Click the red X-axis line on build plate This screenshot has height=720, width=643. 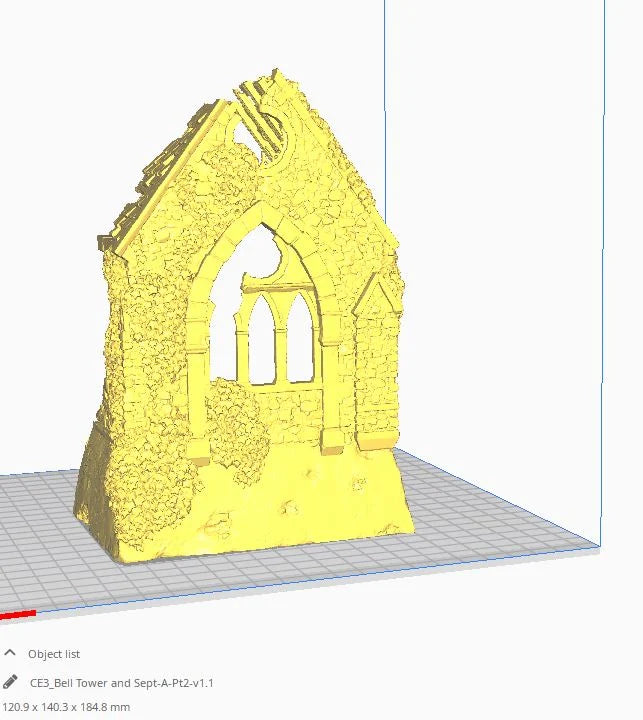coord(18,614)
